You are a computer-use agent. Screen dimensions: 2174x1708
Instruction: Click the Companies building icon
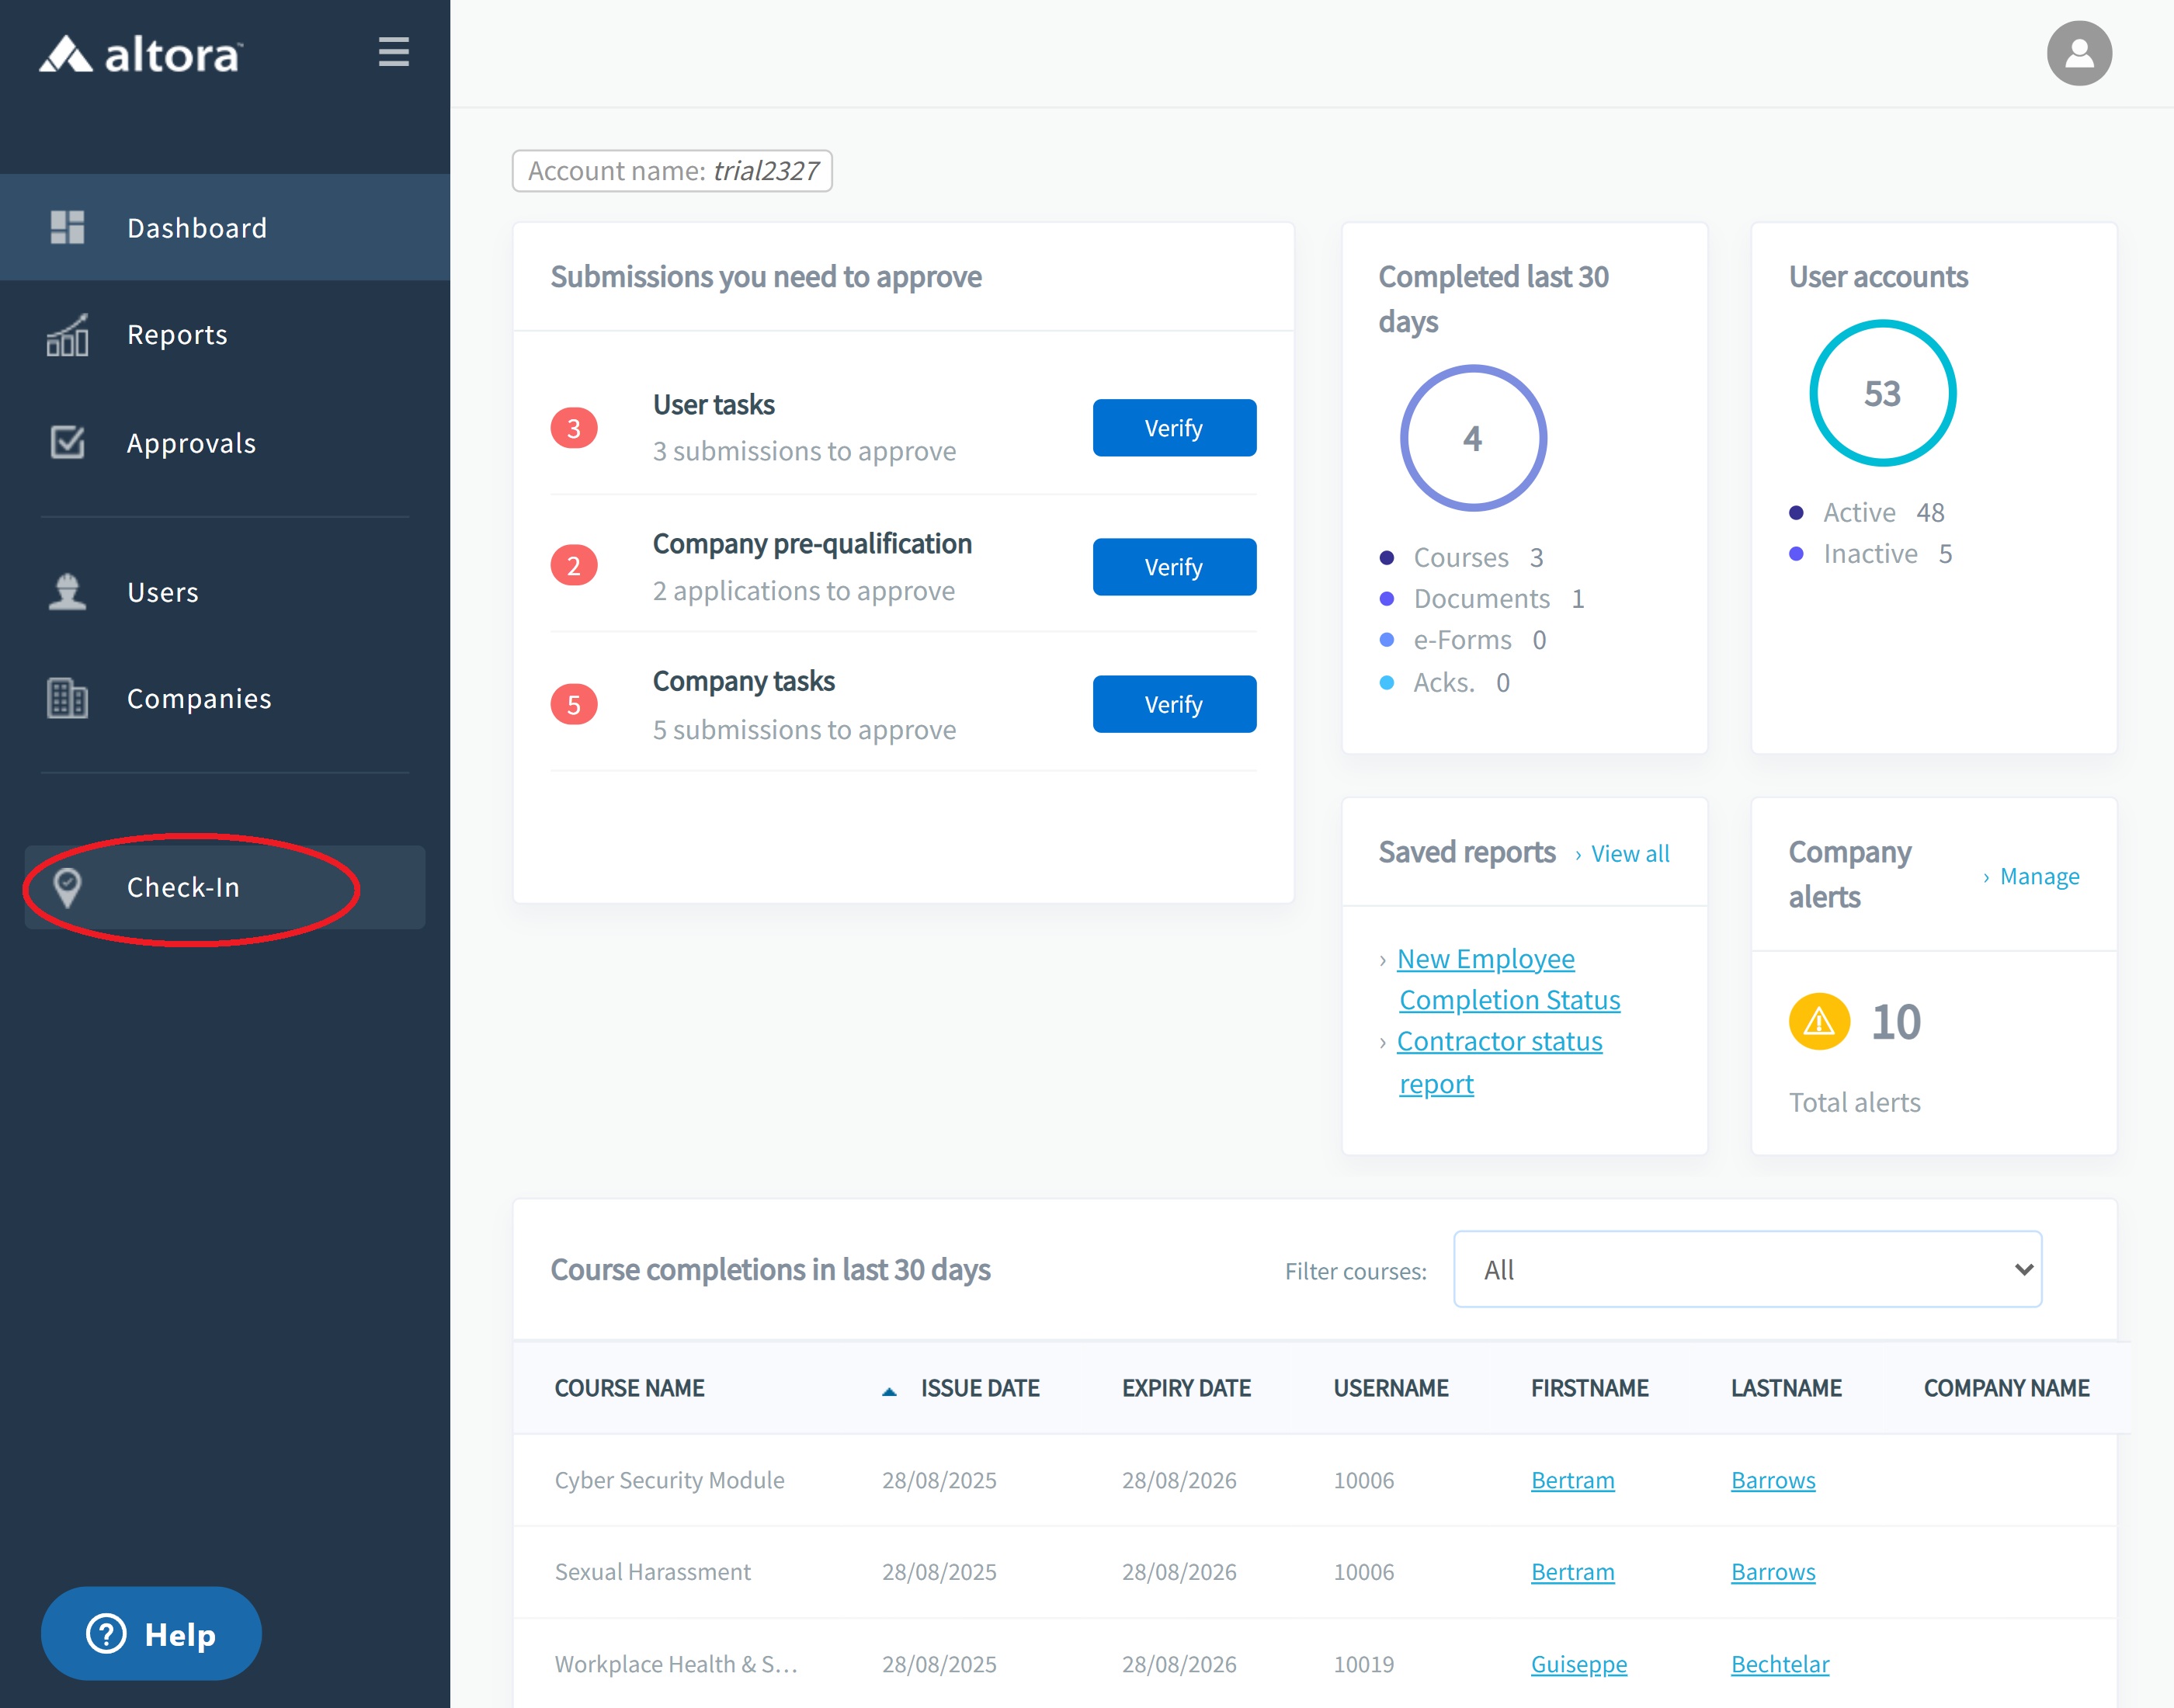click(x=67, y=698)
